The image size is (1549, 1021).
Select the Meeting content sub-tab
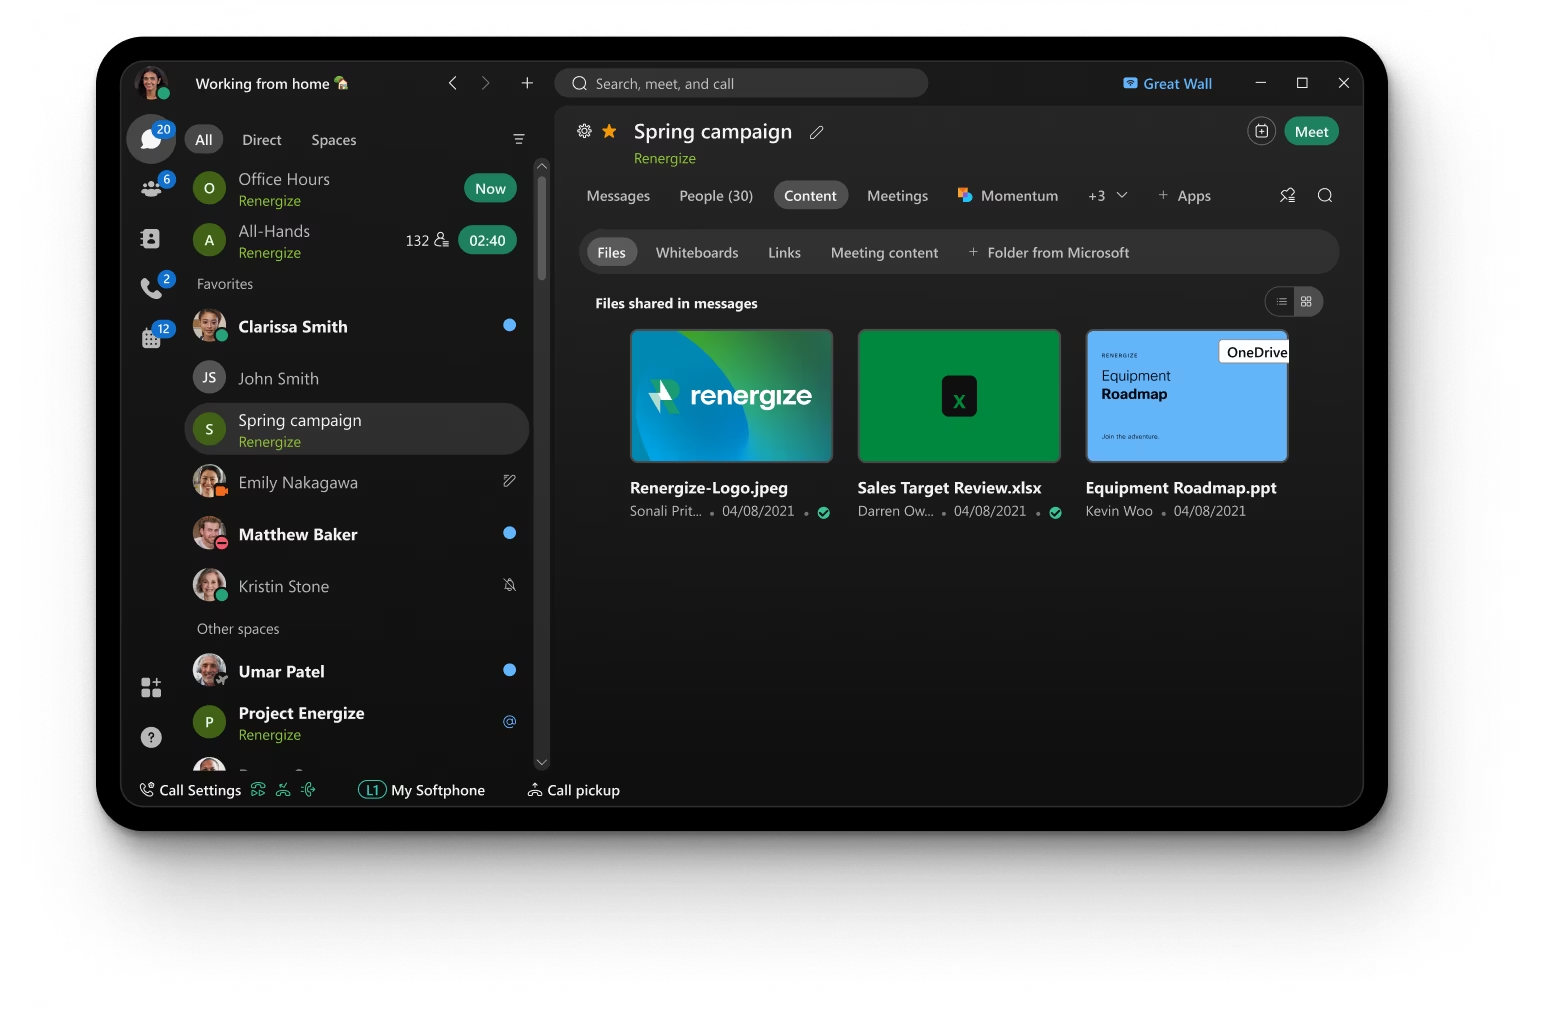click(x=884, y=252)
